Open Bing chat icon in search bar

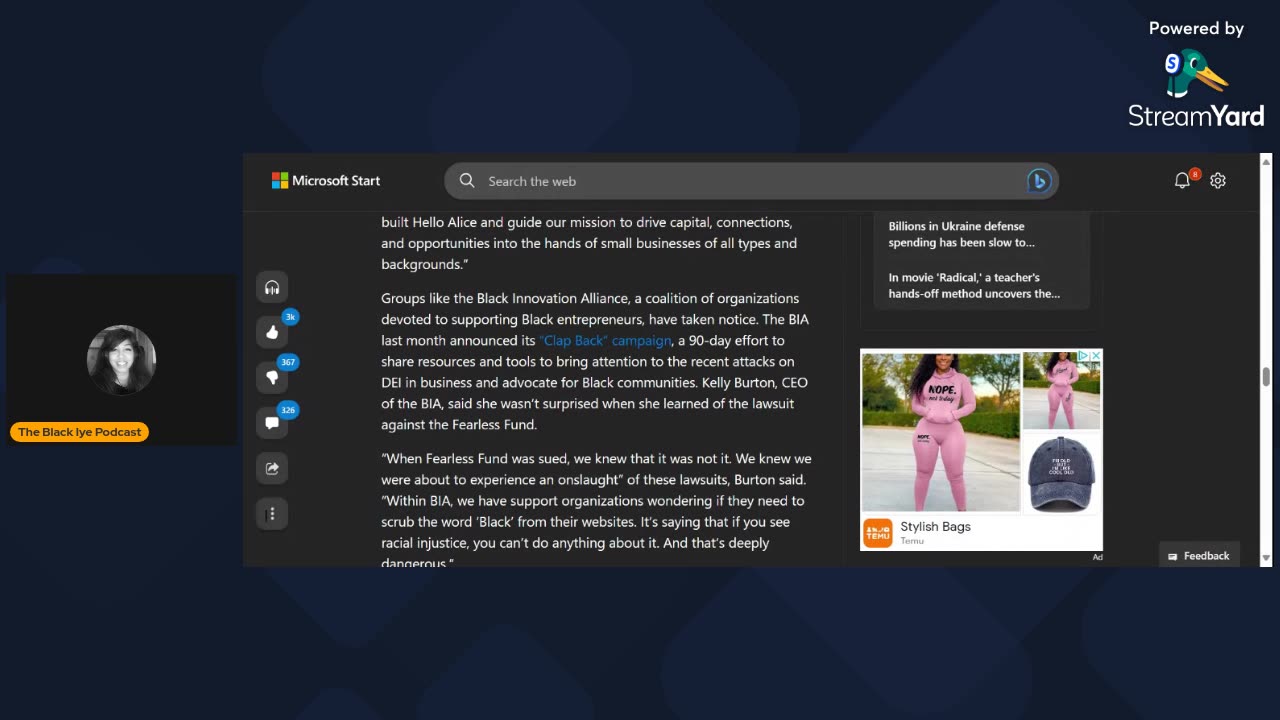click(1038, 181)
